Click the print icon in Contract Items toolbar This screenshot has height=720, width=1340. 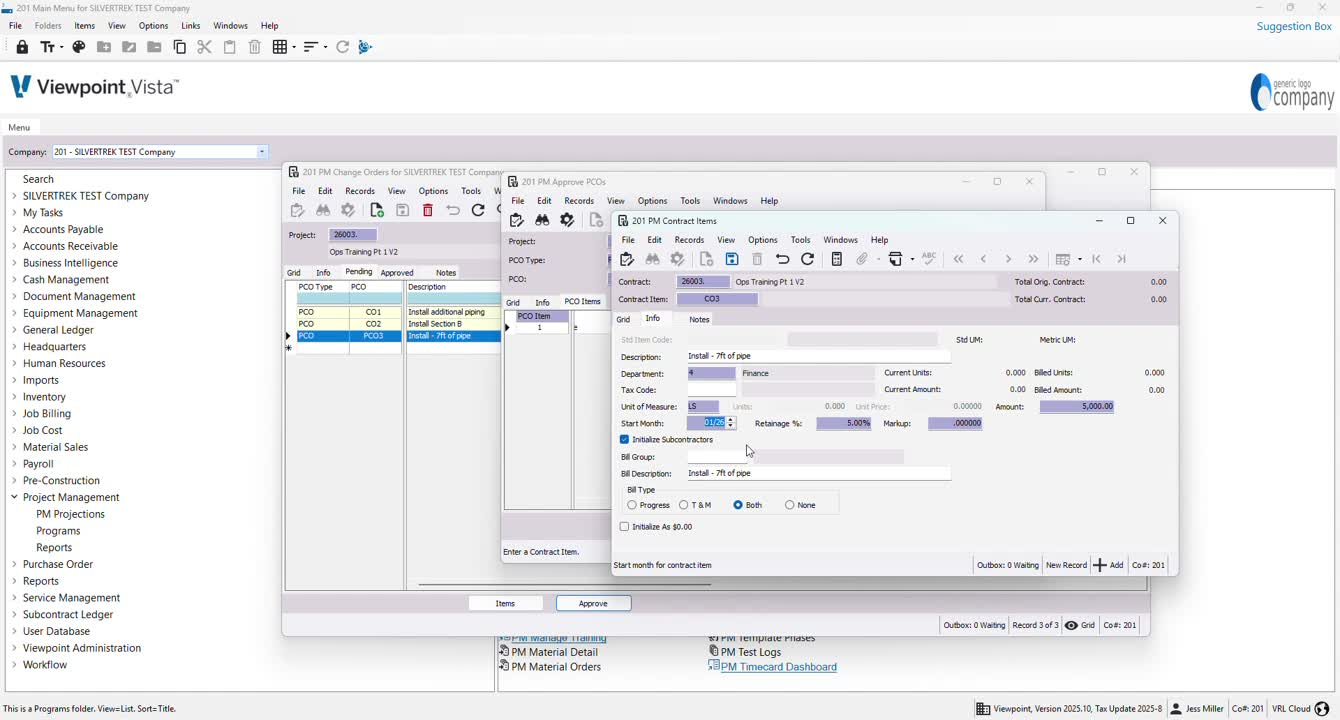coord(896,259)
